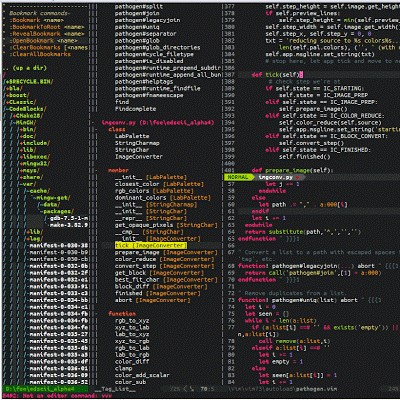400x400 pixels.
Task: Place cursor on def prepare_image(self) line
Action: [x=292, y=170]
